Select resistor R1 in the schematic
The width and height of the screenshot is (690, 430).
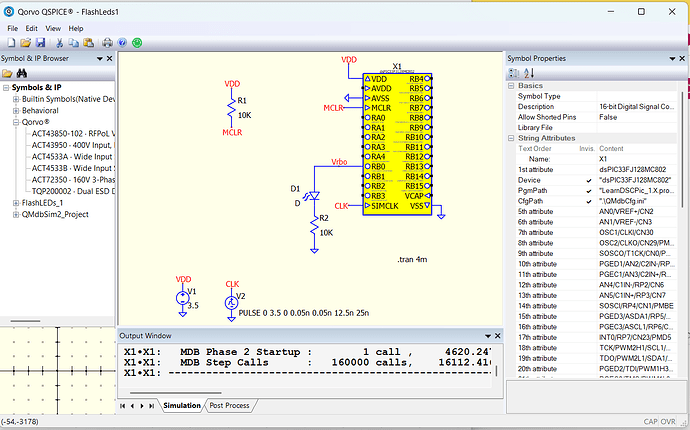point(231,108)
